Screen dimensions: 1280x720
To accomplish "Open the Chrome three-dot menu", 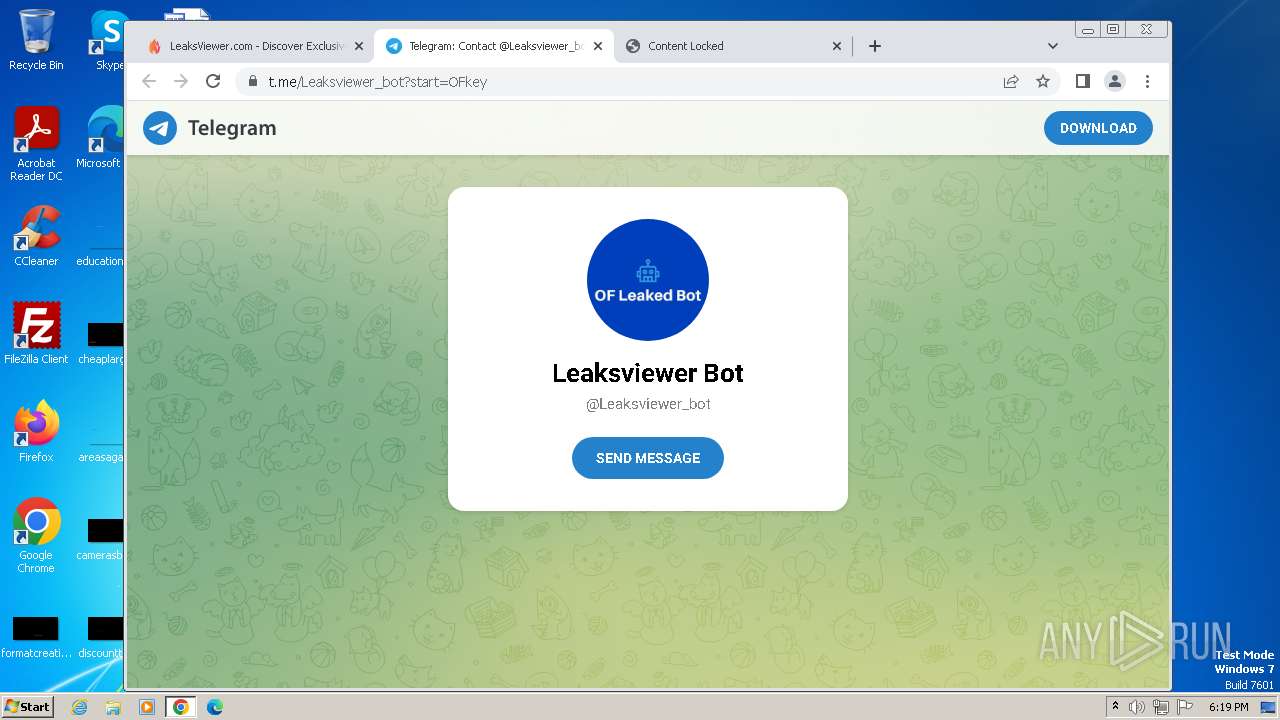I will pos(1147,81).
